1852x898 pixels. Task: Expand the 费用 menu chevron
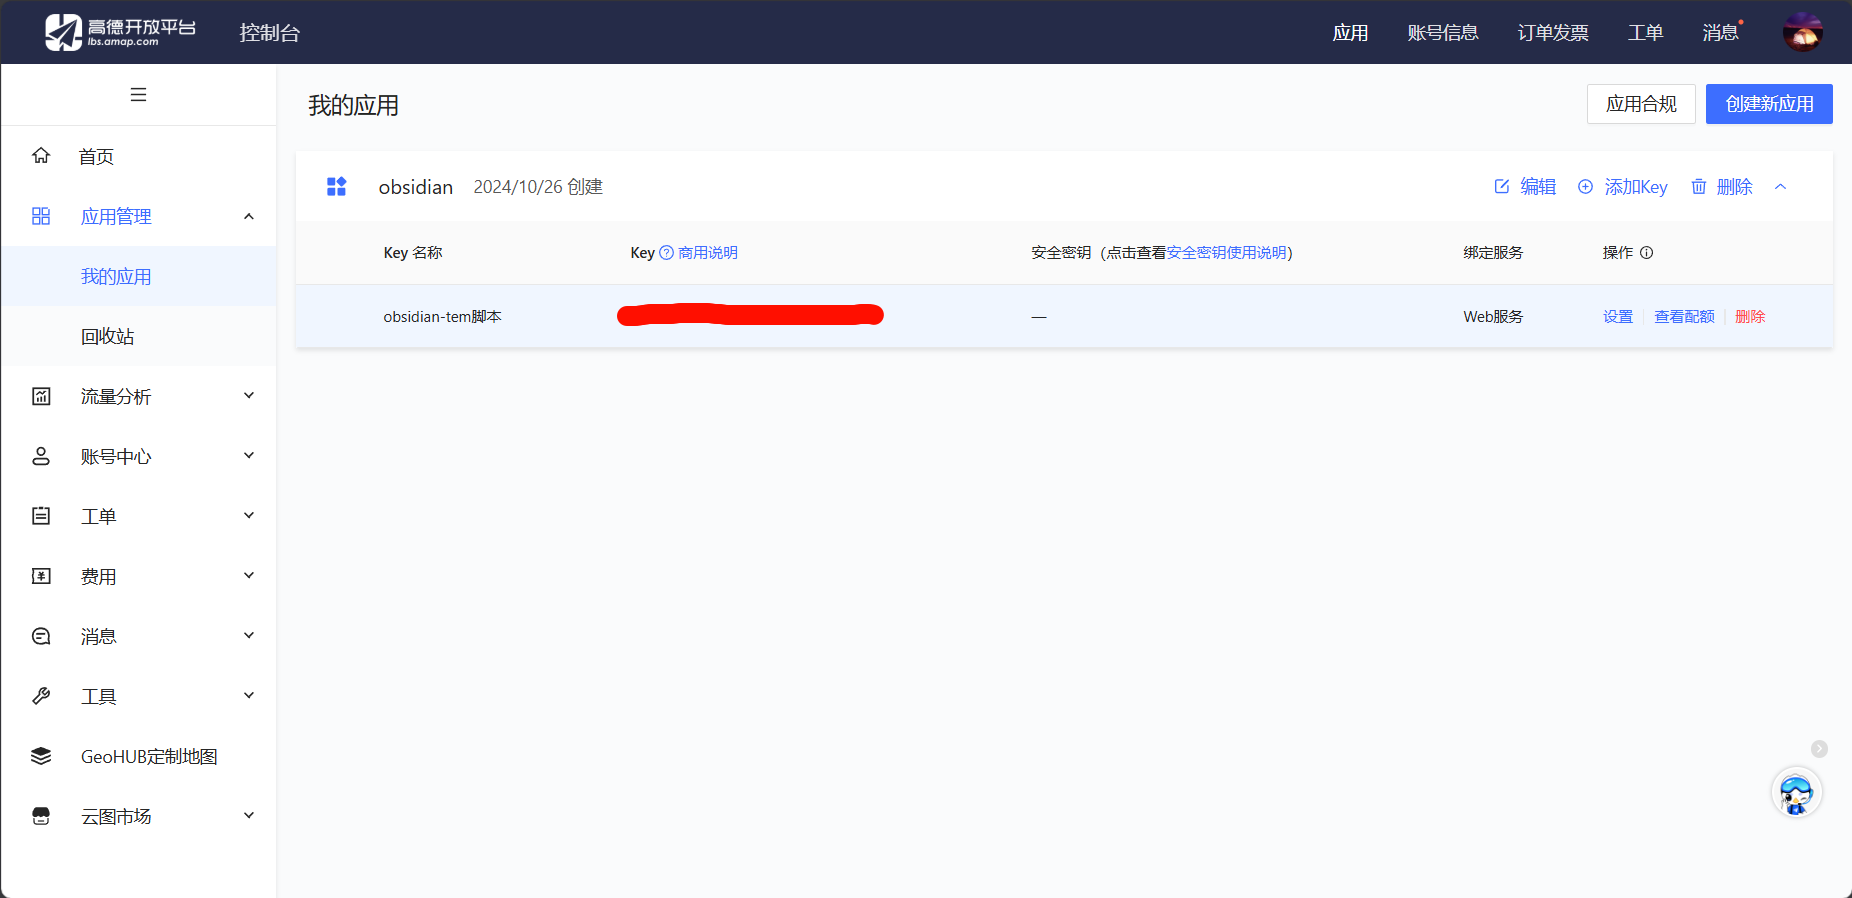(249, 576)
